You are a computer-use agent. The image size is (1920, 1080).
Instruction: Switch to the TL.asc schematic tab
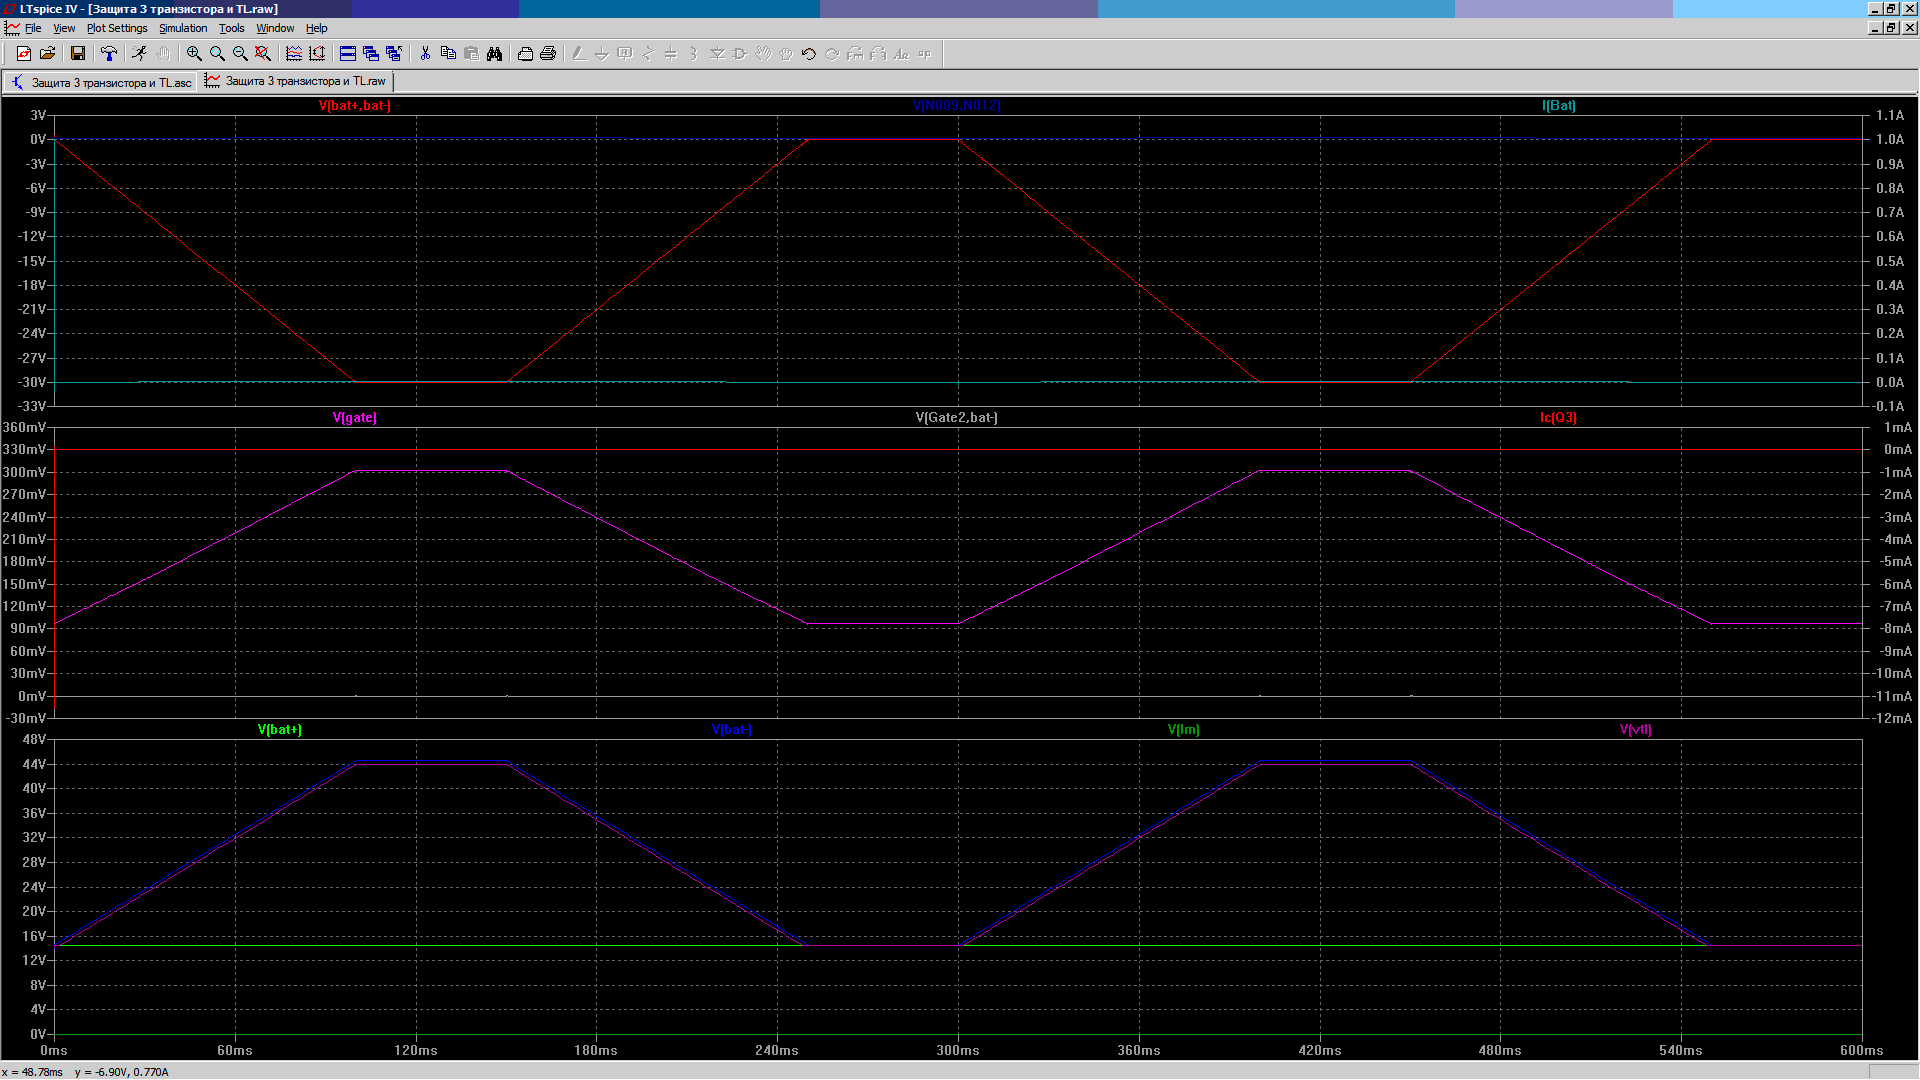click(x=101, y=82)
